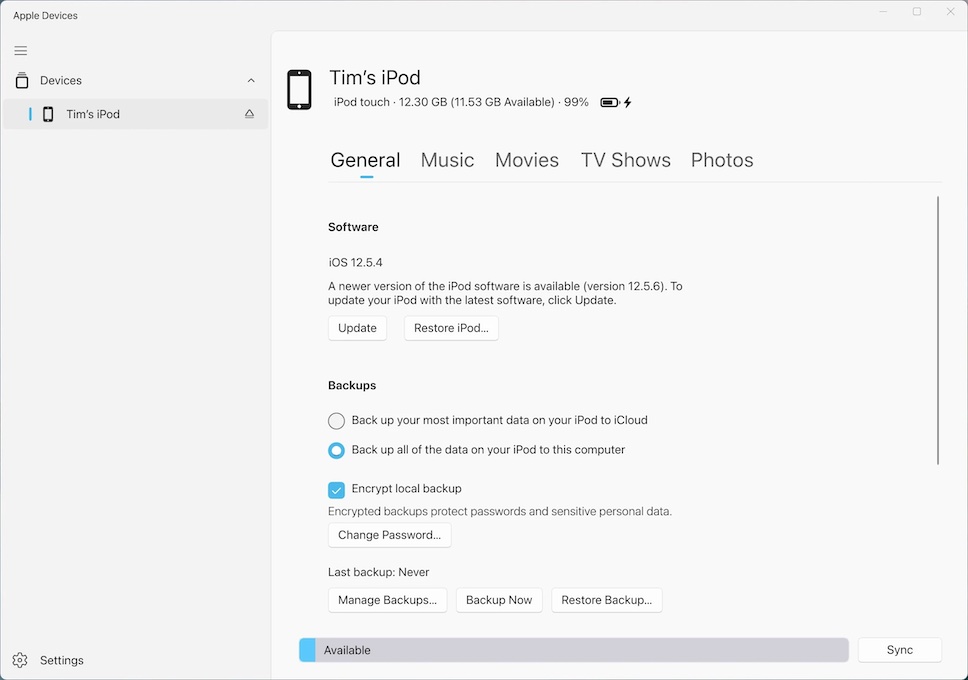Image resolution: width=968 pixels, height=680 pixels.
Task: Switch to the Music tab
Action: [x=447, y=160]
